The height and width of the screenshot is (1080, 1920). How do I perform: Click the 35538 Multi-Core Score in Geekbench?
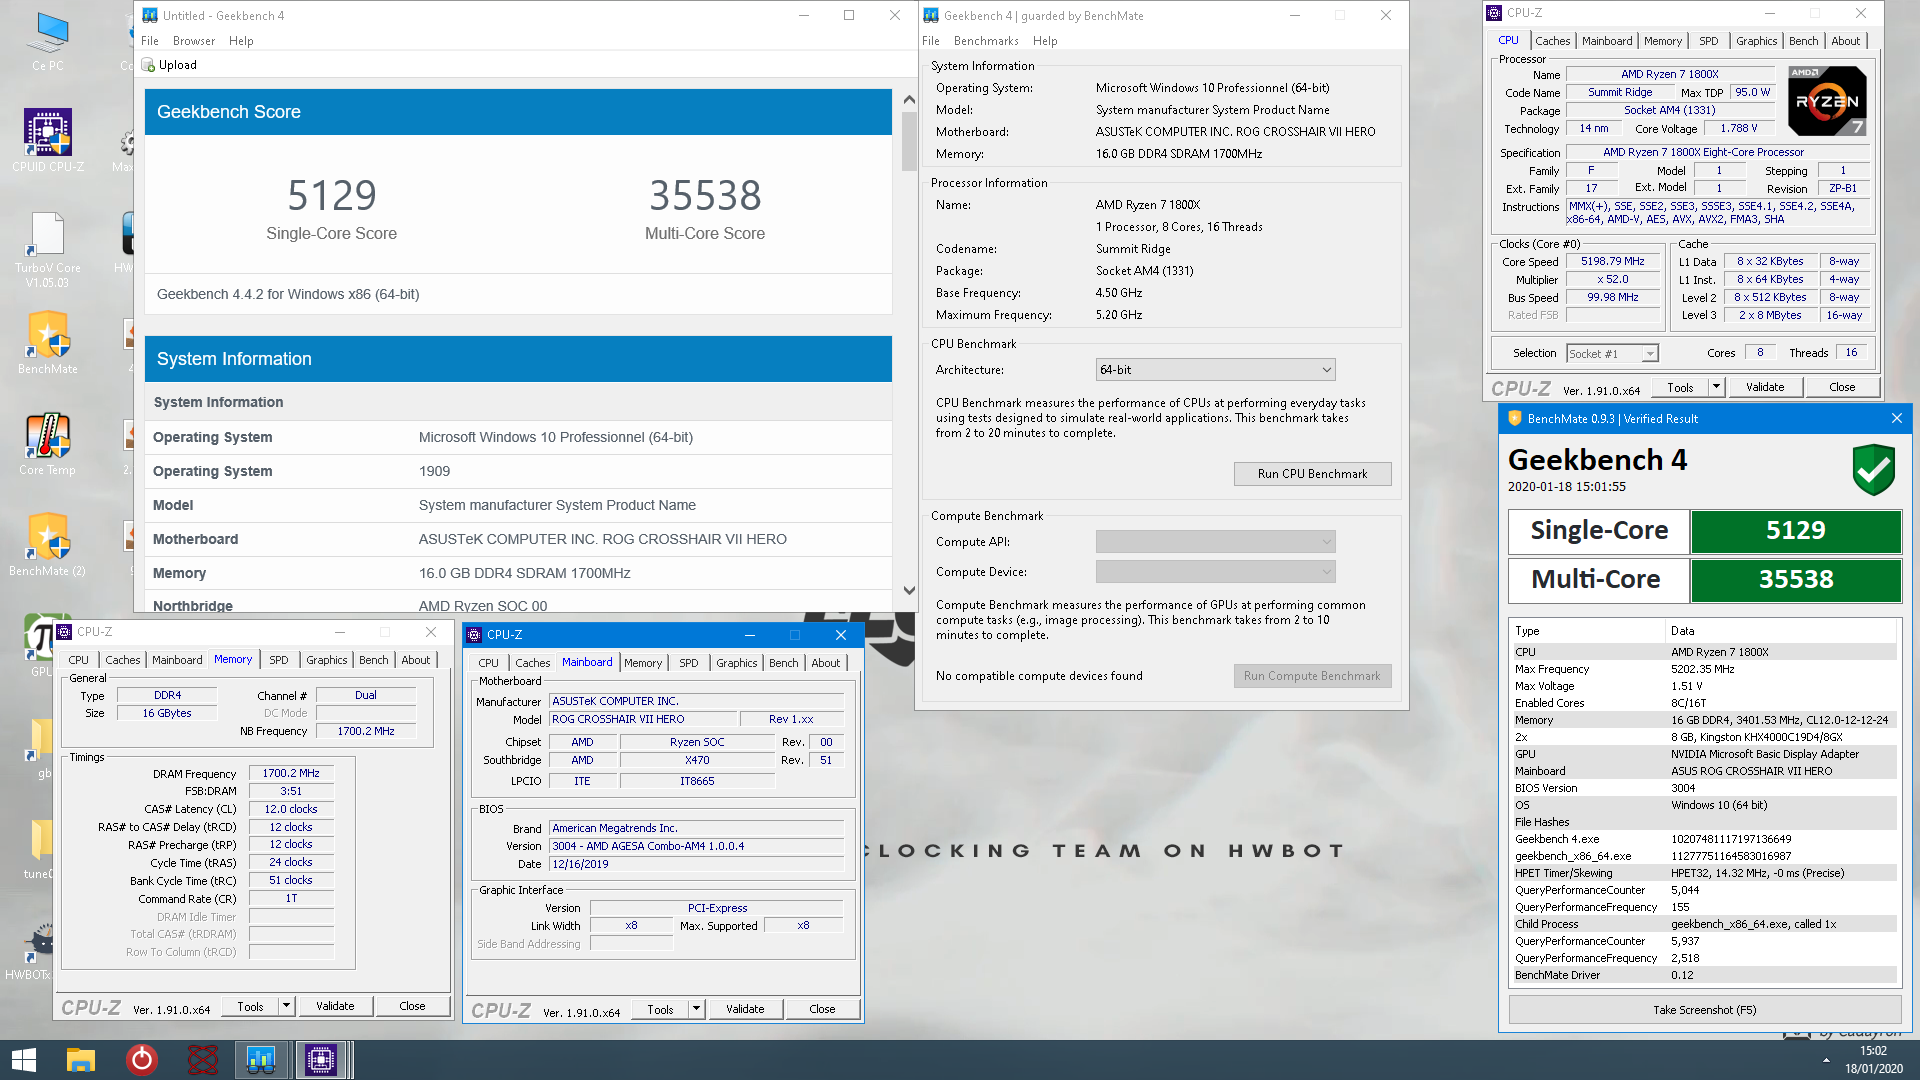(x=705, y=195)
